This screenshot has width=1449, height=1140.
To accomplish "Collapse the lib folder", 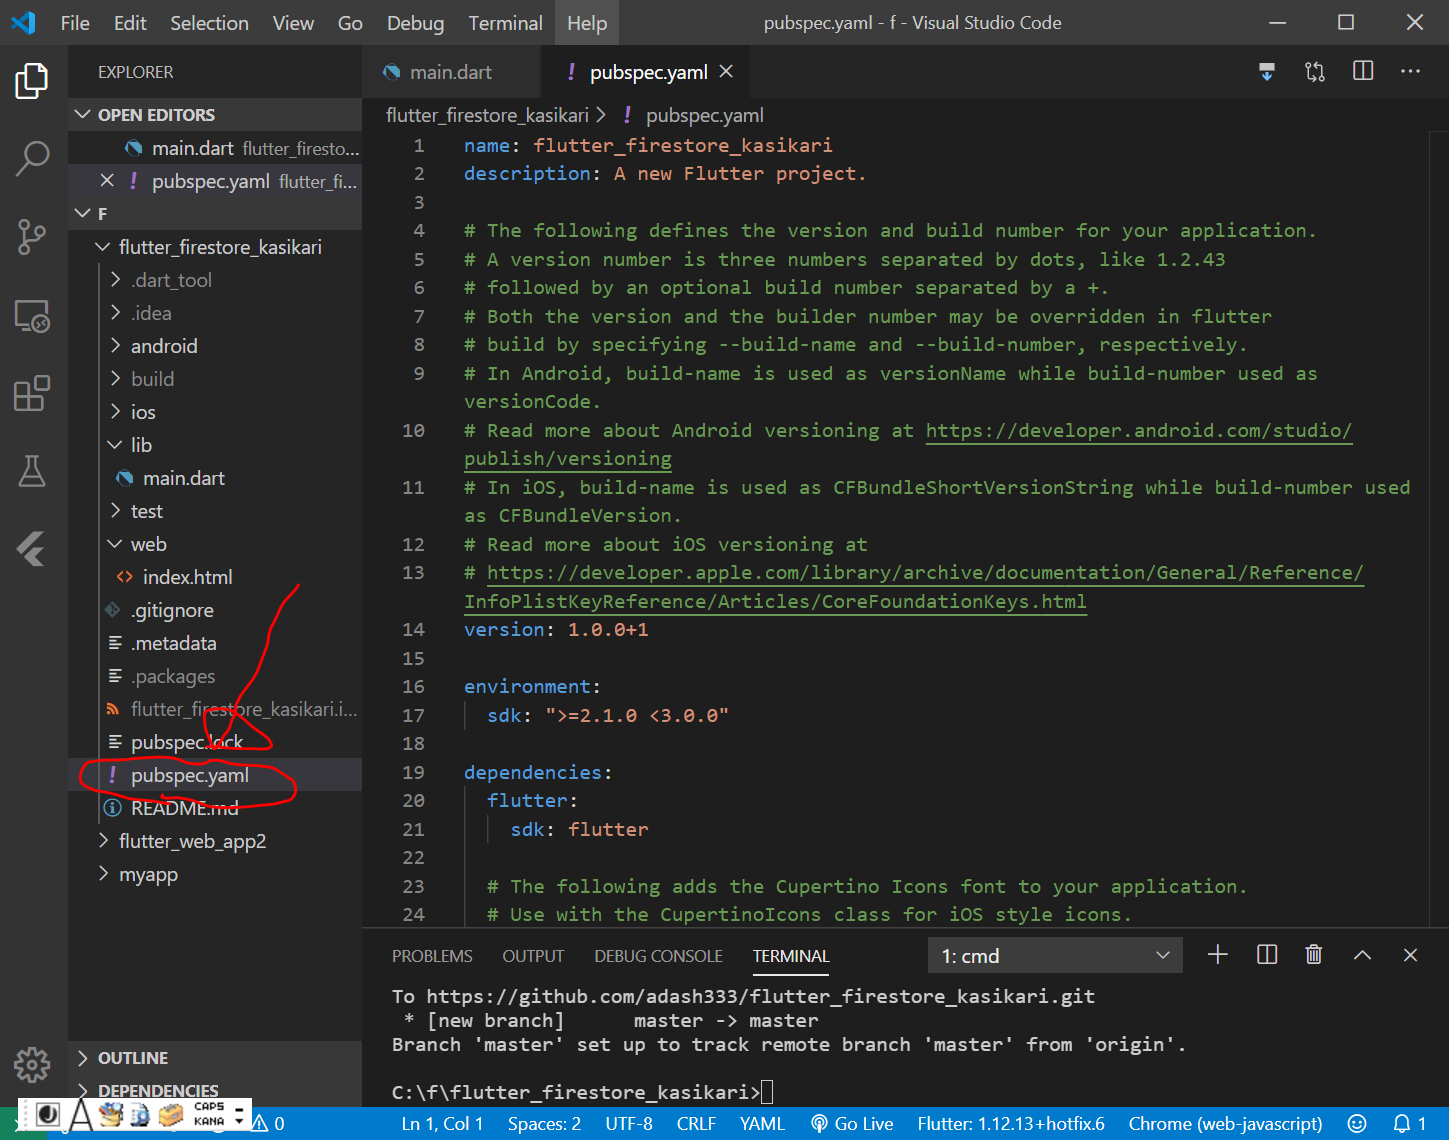I will [115, 444].
